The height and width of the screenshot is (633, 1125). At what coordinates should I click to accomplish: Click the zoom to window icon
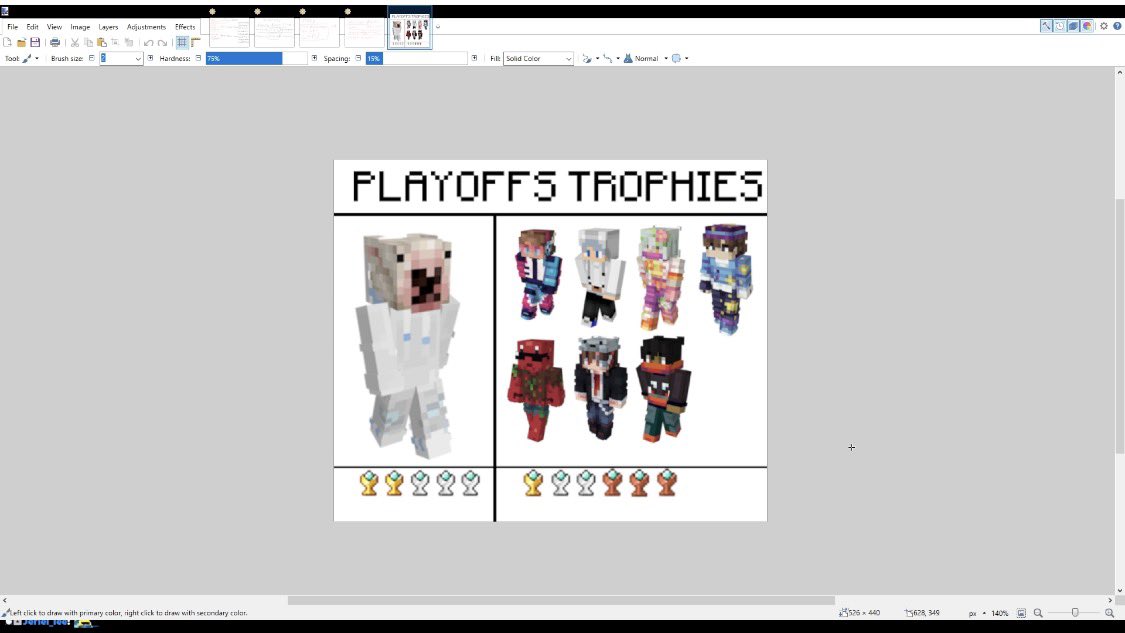tap(1021, 613)
